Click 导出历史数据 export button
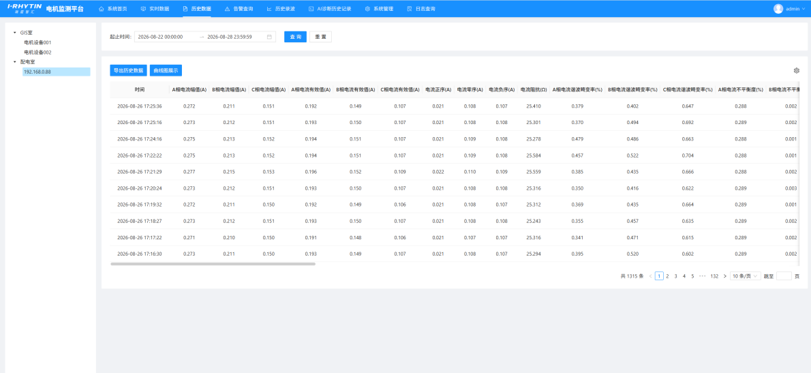The width and height of the screenshot is (811, 373). [128, 70]
